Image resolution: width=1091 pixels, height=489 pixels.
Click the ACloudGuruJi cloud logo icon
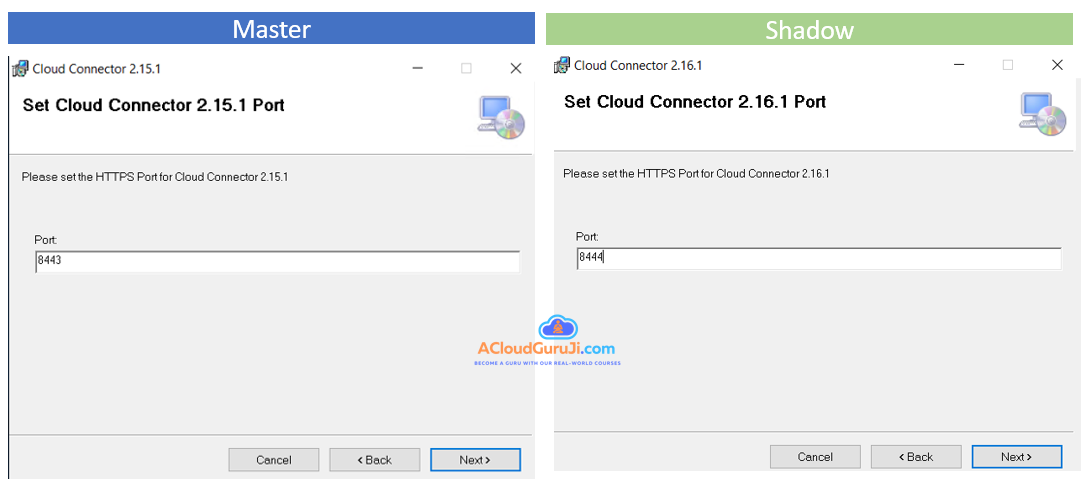point(558,328)
